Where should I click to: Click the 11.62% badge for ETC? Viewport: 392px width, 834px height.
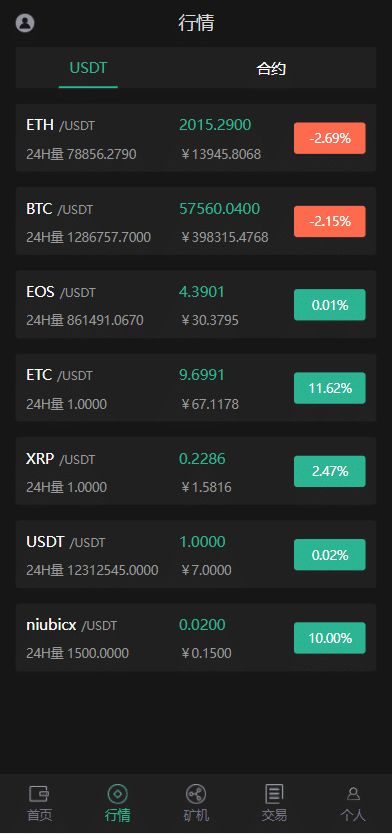[x=330, y=388]
